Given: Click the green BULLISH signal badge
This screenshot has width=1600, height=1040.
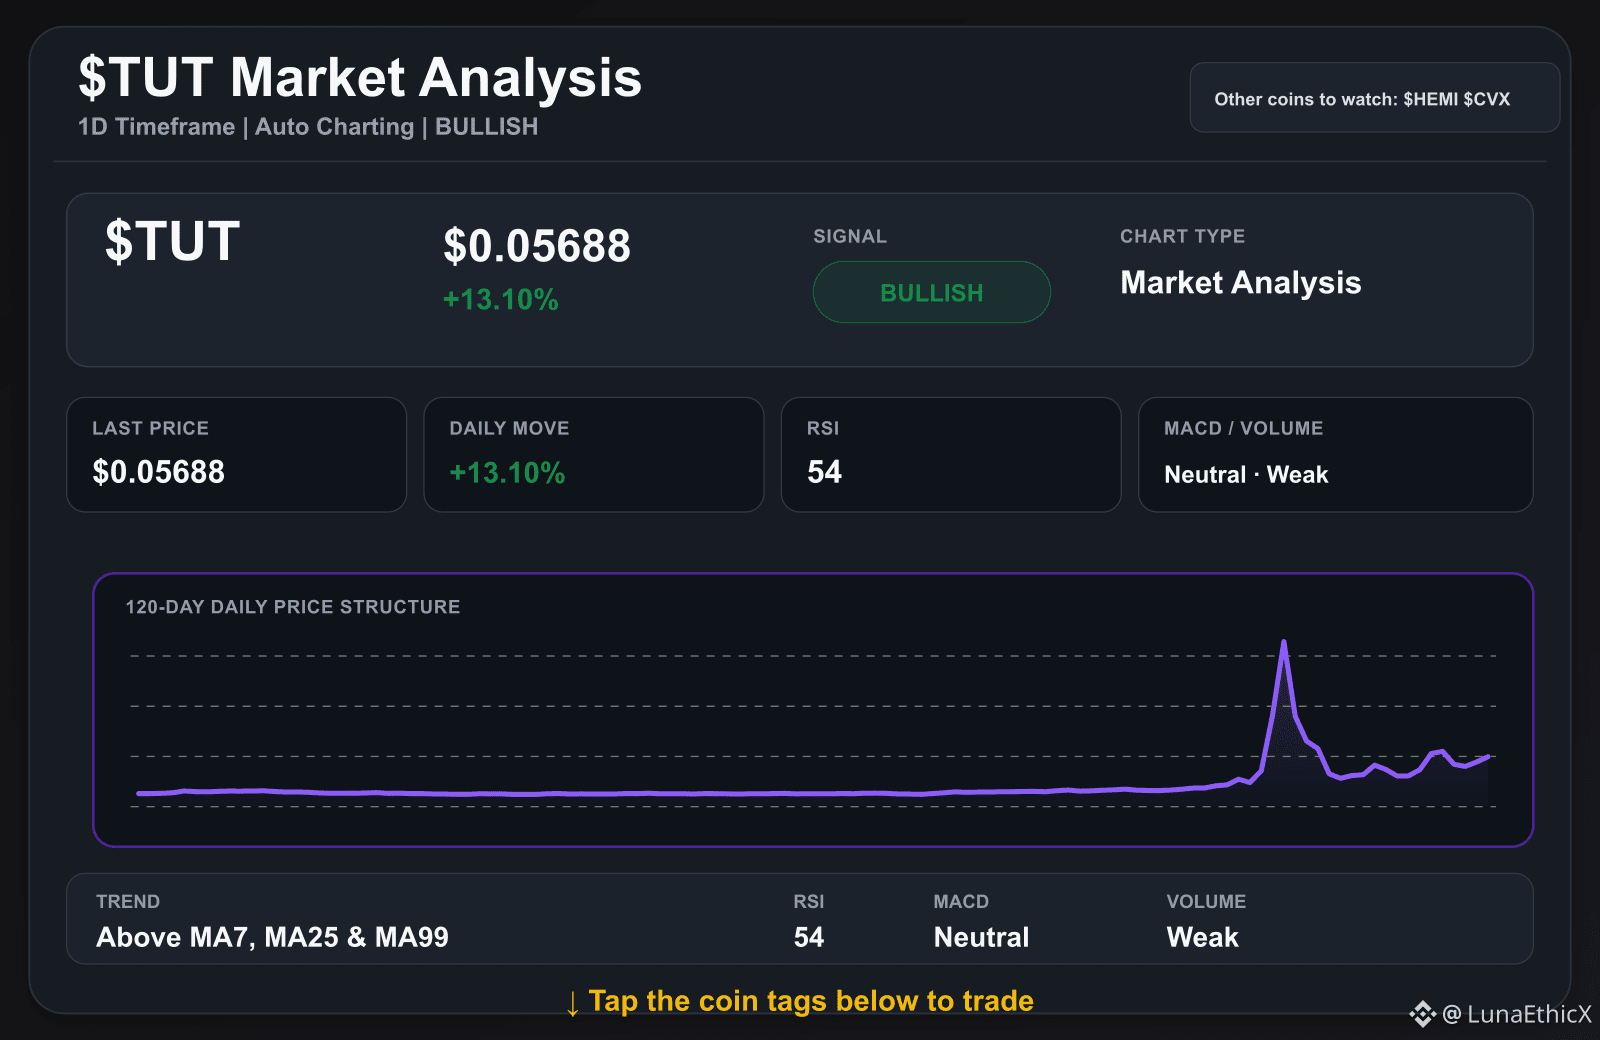Looking at the screenshot, I should click(x=931, y=292).
